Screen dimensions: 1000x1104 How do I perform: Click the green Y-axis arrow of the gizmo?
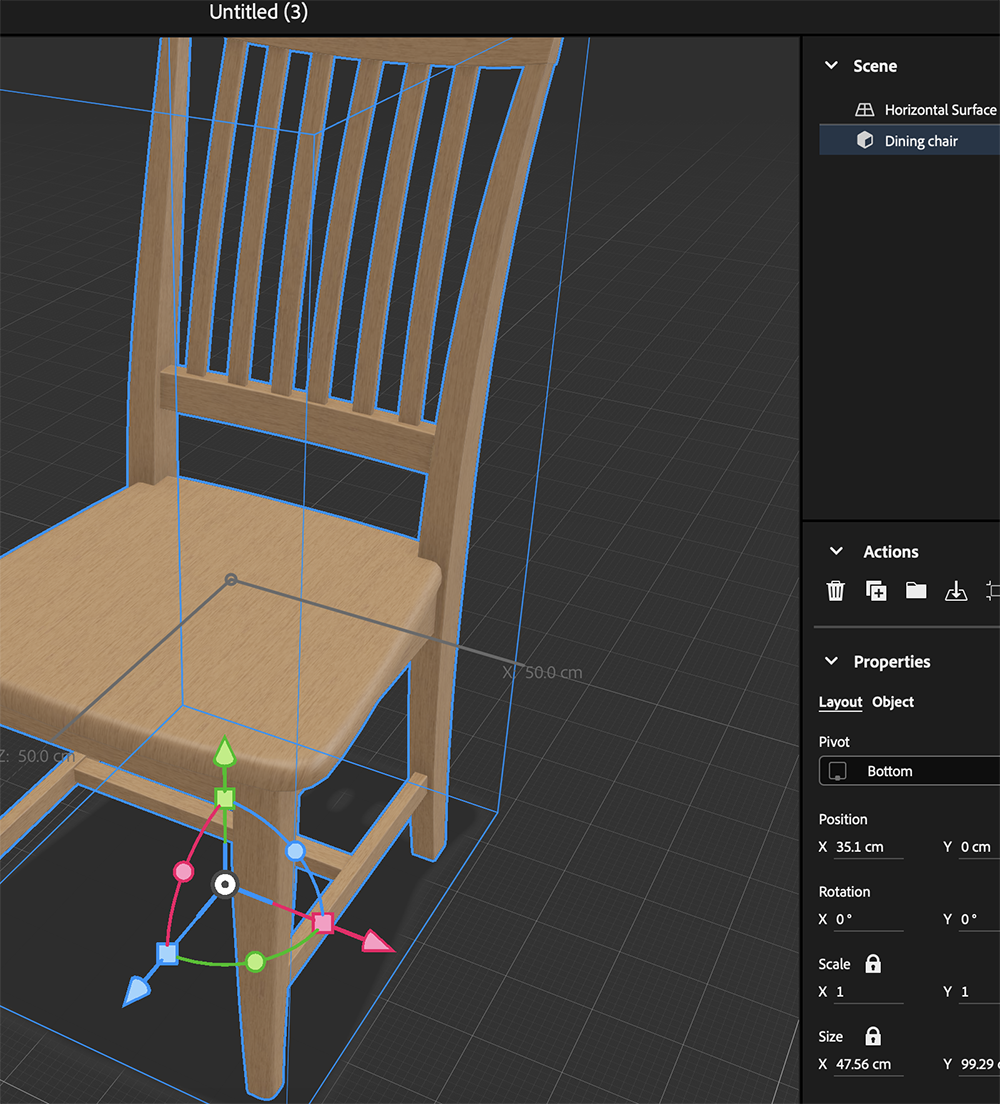pyautogui.click(x=224, y=752)
